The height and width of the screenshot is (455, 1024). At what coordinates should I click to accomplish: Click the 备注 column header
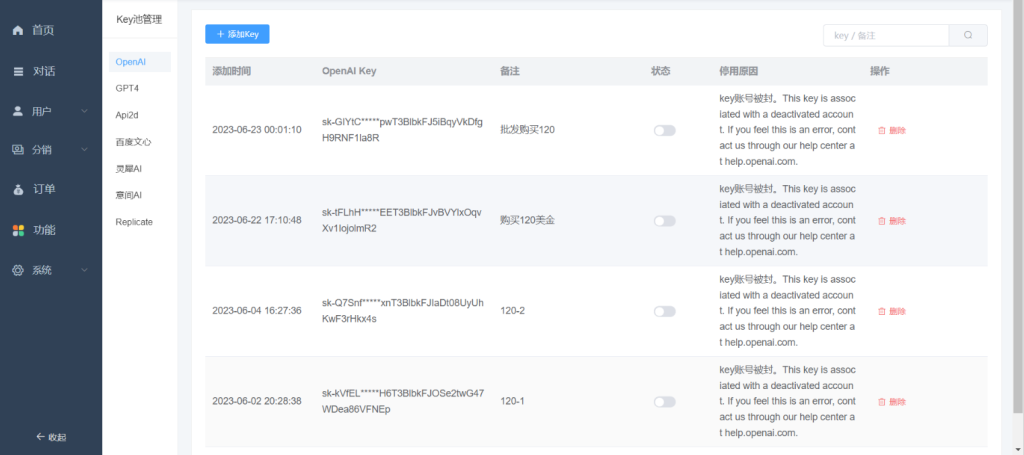pyautogui.click(x=509, y=71)
